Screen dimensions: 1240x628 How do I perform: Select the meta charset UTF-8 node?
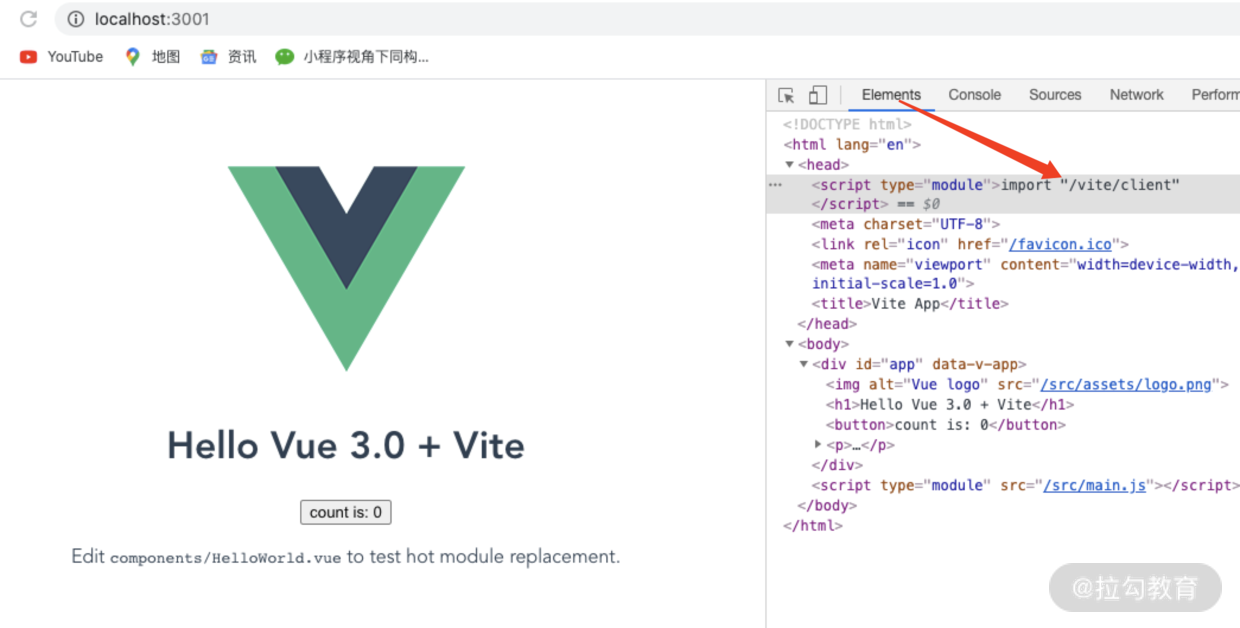tap(906, 225)
